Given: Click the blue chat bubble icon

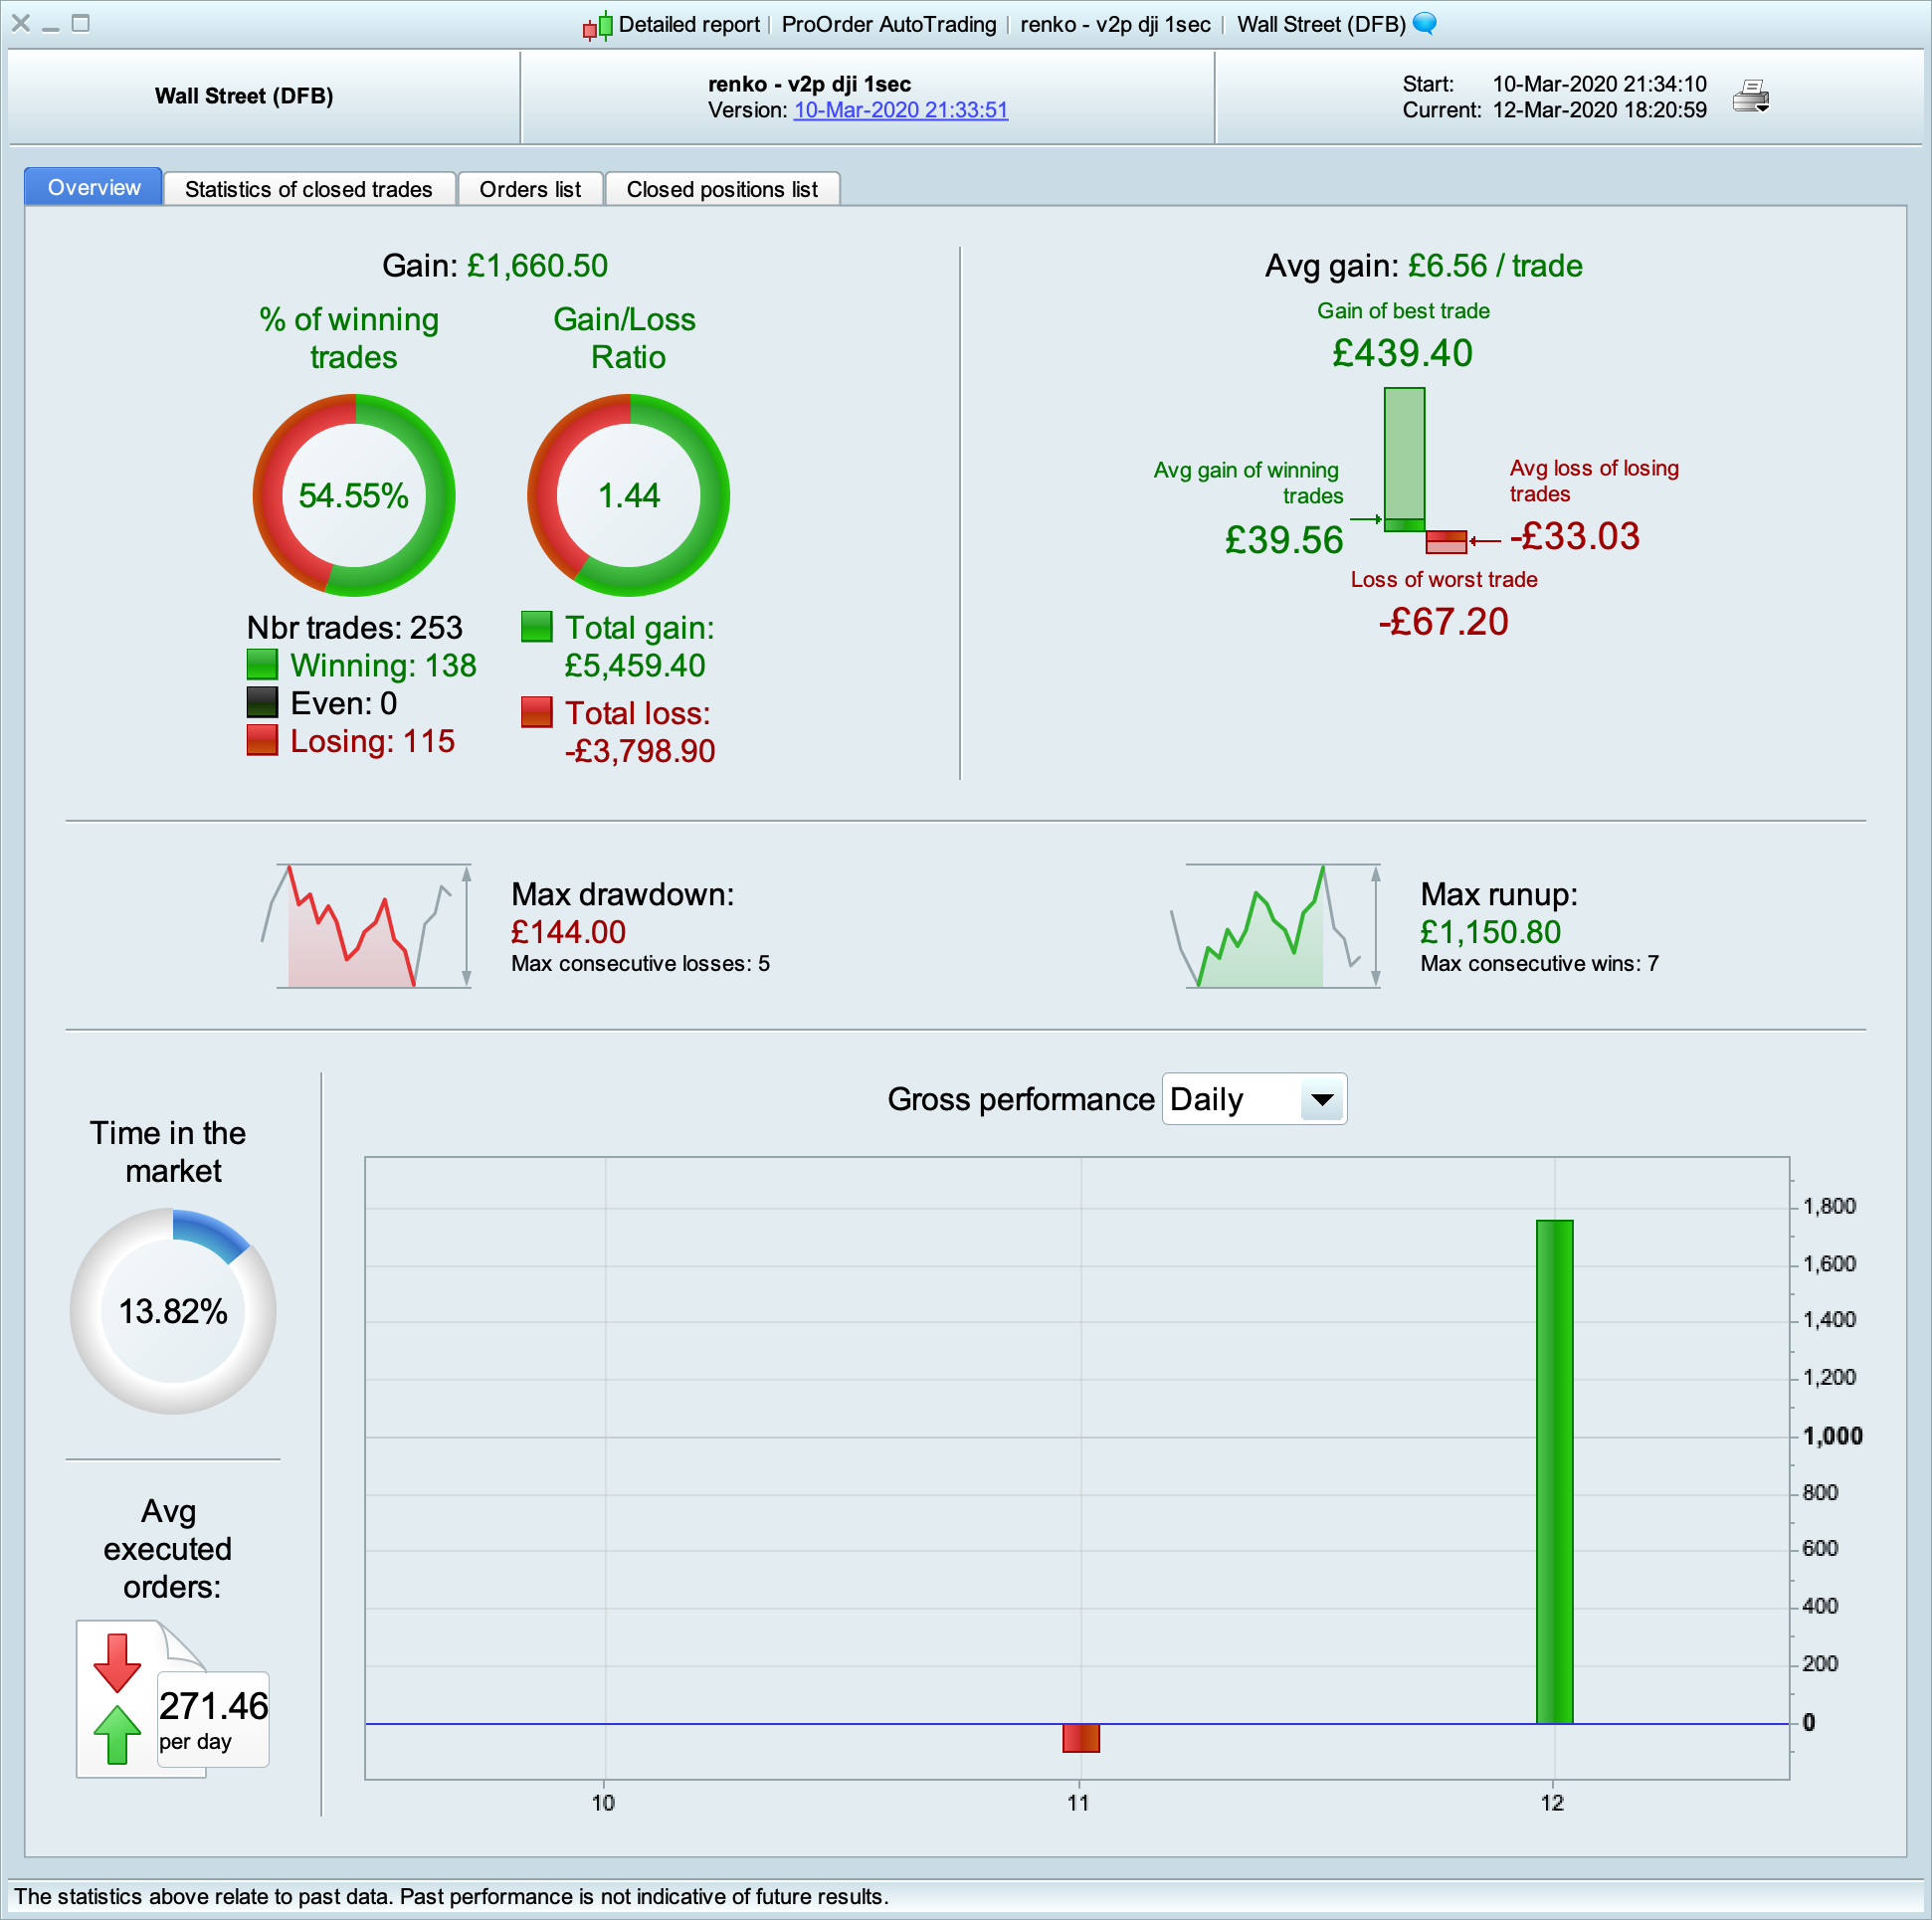Looking at the screenshot, I should tap(1425, 23).
